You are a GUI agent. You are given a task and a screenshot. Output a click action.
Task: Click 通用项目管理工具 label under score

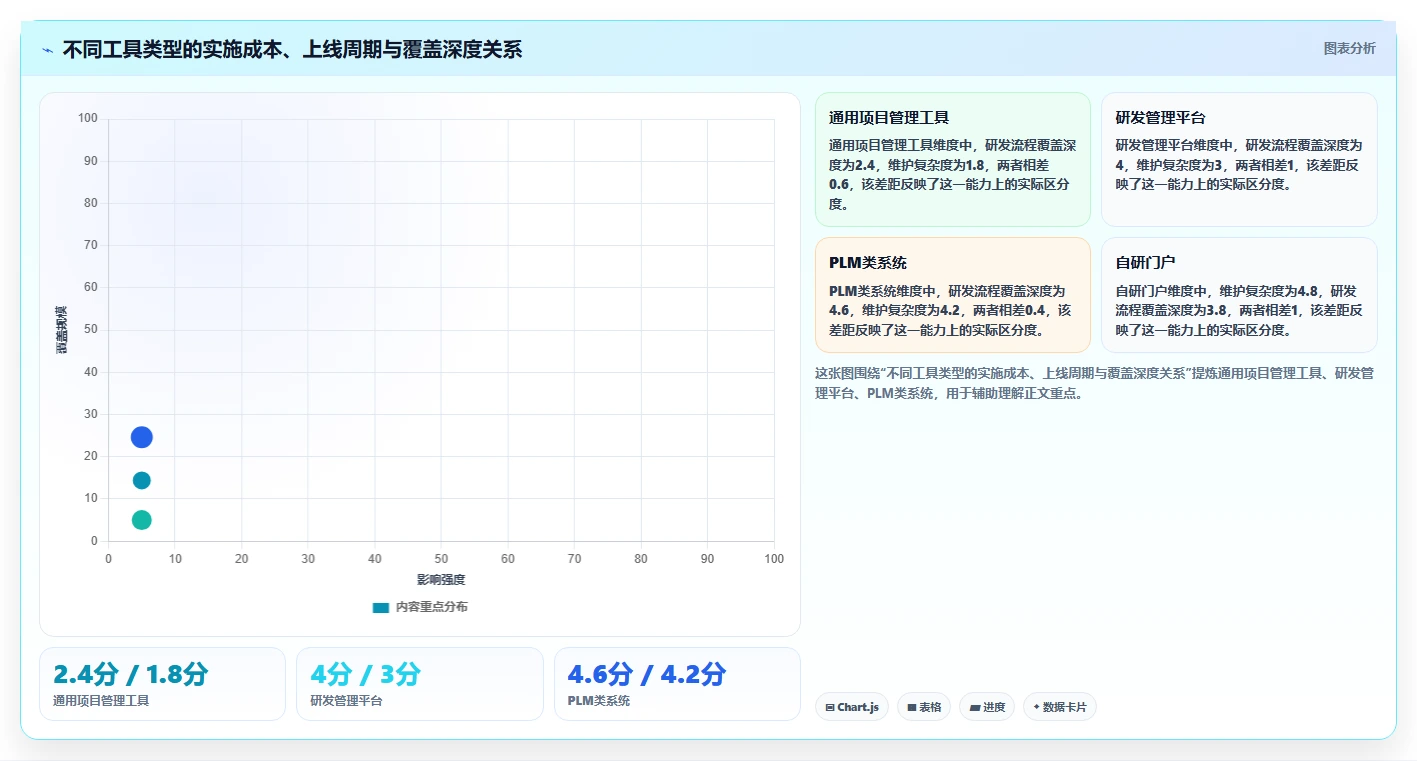point(101,701)
